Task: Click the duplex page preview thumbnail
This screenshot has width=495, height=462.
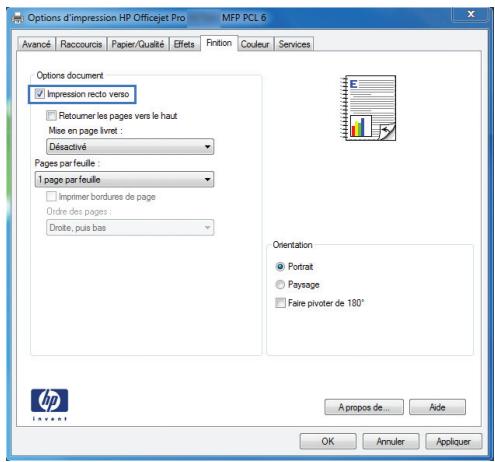Action: click(x=368, y=108)
